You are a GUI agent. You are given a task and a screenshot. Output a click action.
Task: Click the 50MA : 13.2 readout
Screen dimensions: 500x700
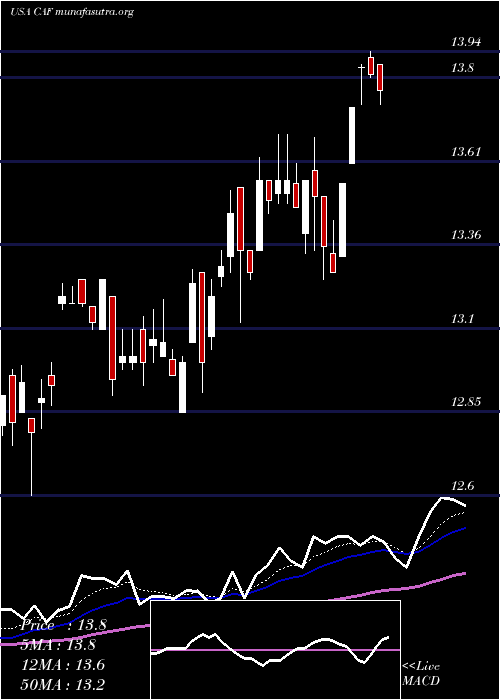pos(63,684)
